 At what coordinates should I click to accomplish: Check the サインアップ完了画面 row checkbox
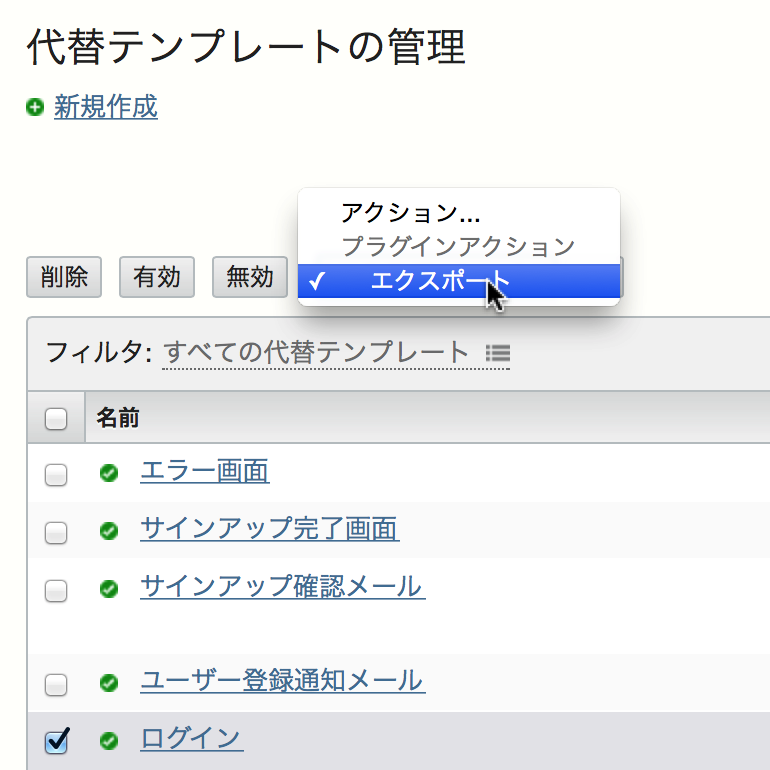(x=57, y=533)
